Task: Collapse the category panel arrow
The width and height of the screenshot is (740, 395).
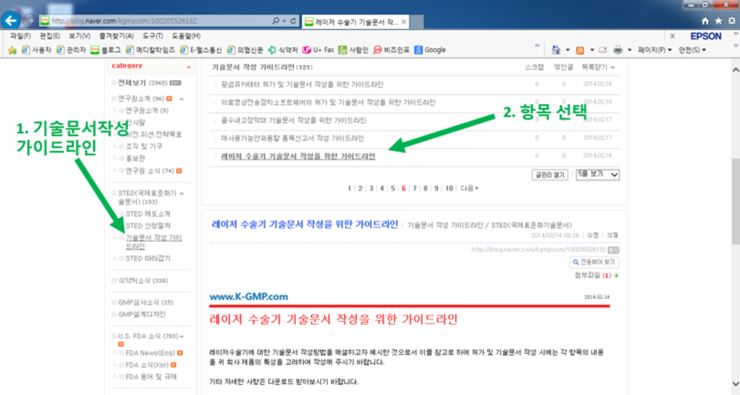Action: [x=188, y=67]
